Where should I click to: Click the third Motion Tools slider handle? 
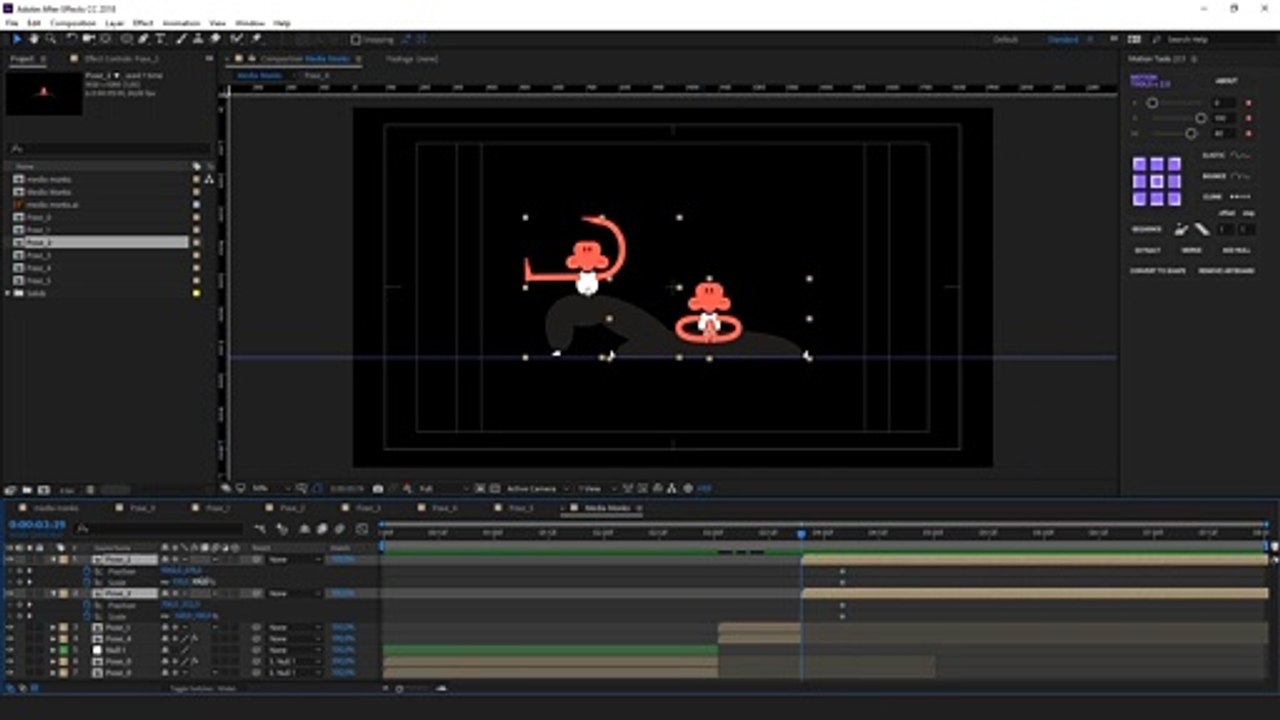(1191, 133)
